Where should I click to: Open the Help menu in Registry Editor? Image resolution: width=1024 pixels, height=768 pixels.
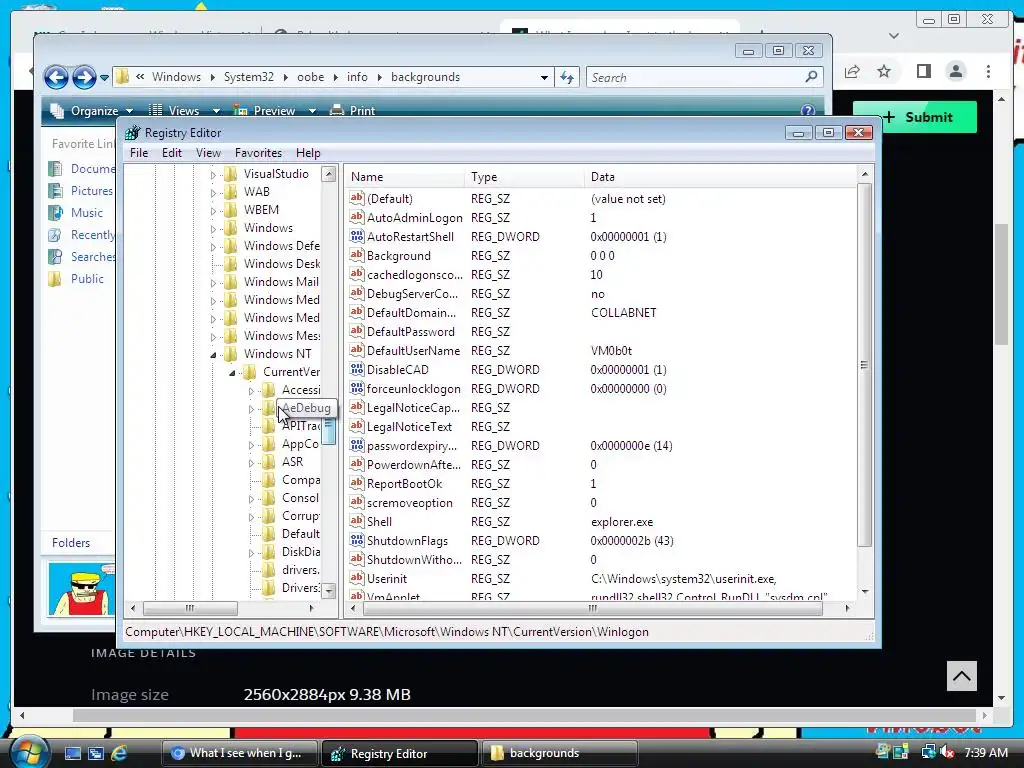[308, 153]
